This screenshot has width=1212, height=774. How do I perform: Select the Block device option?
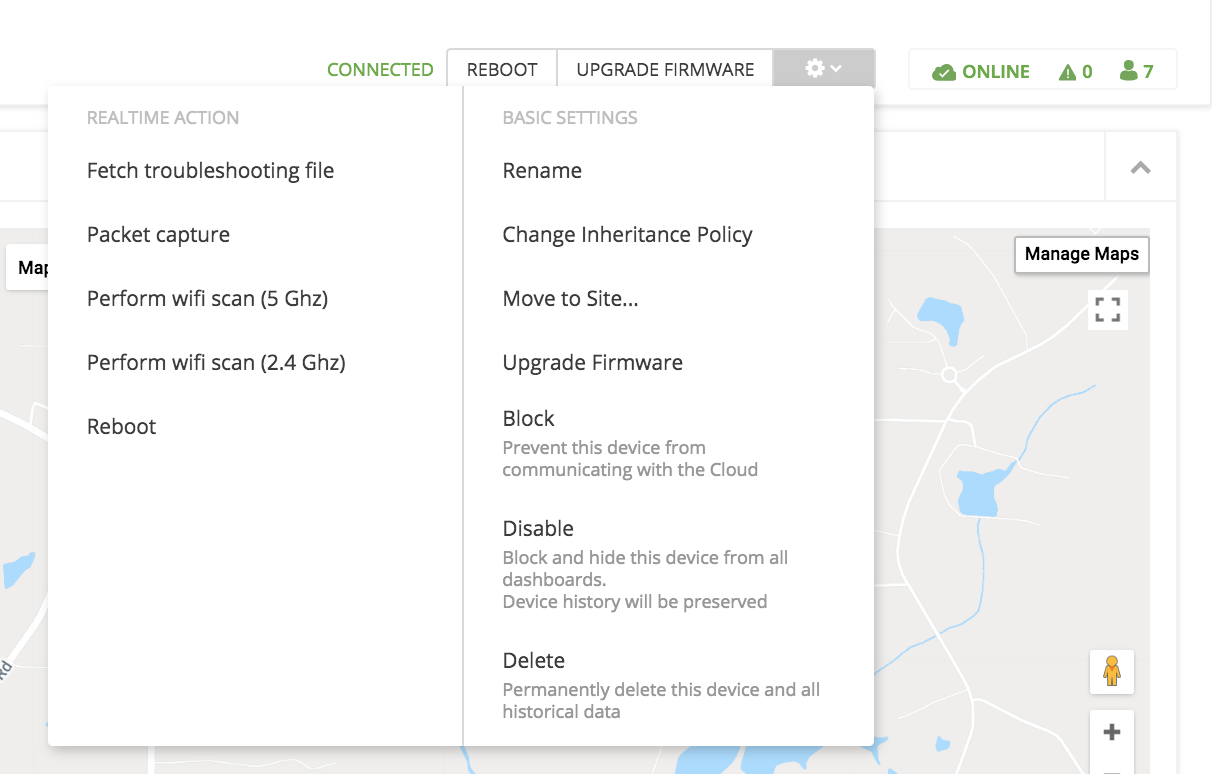point(529,418)
